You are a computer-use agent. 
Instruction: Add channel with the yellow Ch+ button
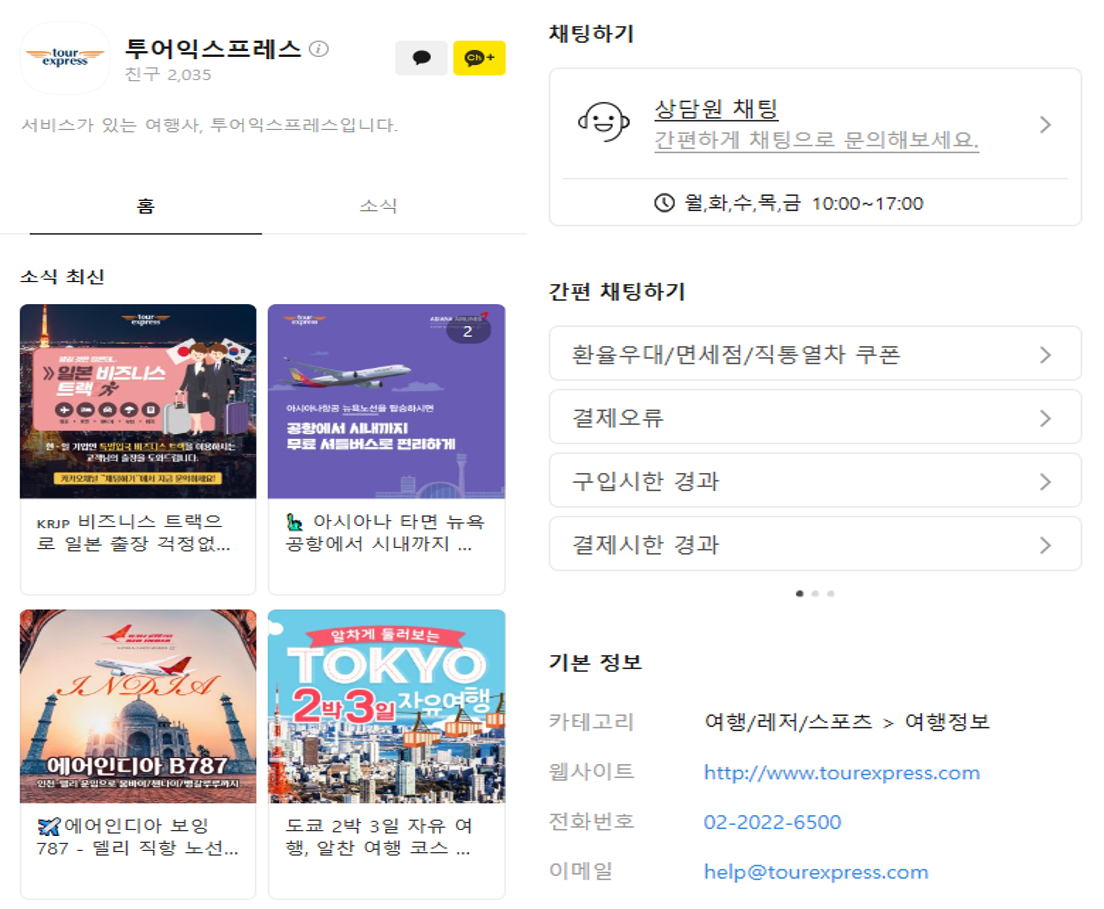(x=479, y=58)
